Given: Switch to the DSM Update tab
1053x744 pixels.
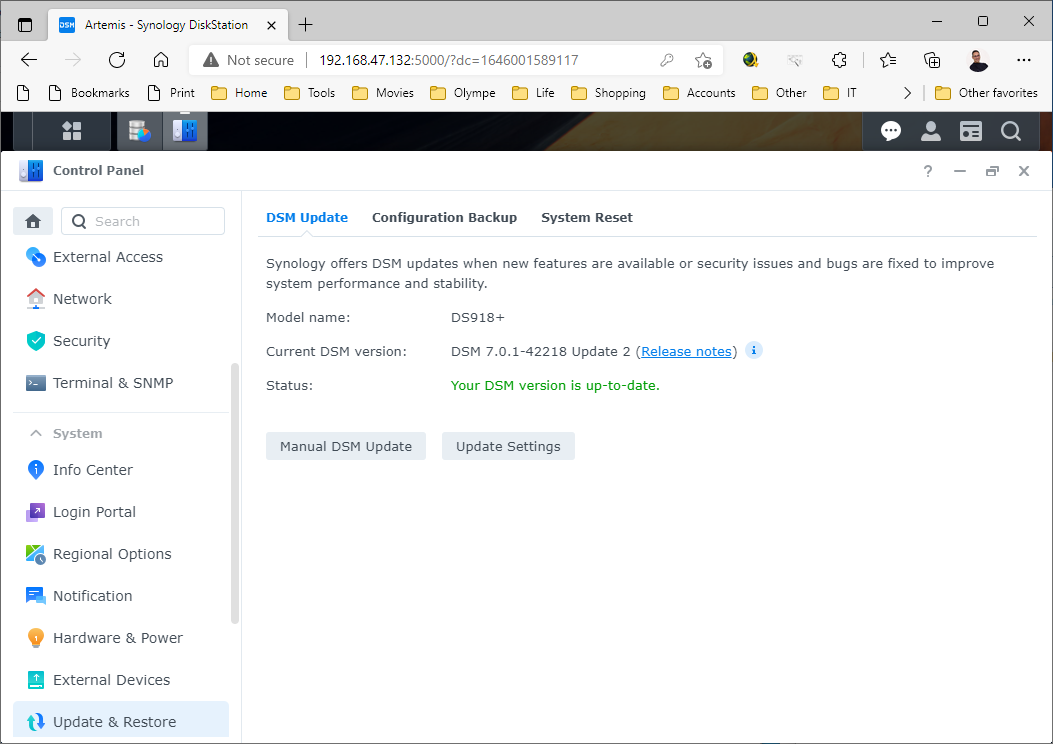Looking at the screenshot, I should pos(307,218).
